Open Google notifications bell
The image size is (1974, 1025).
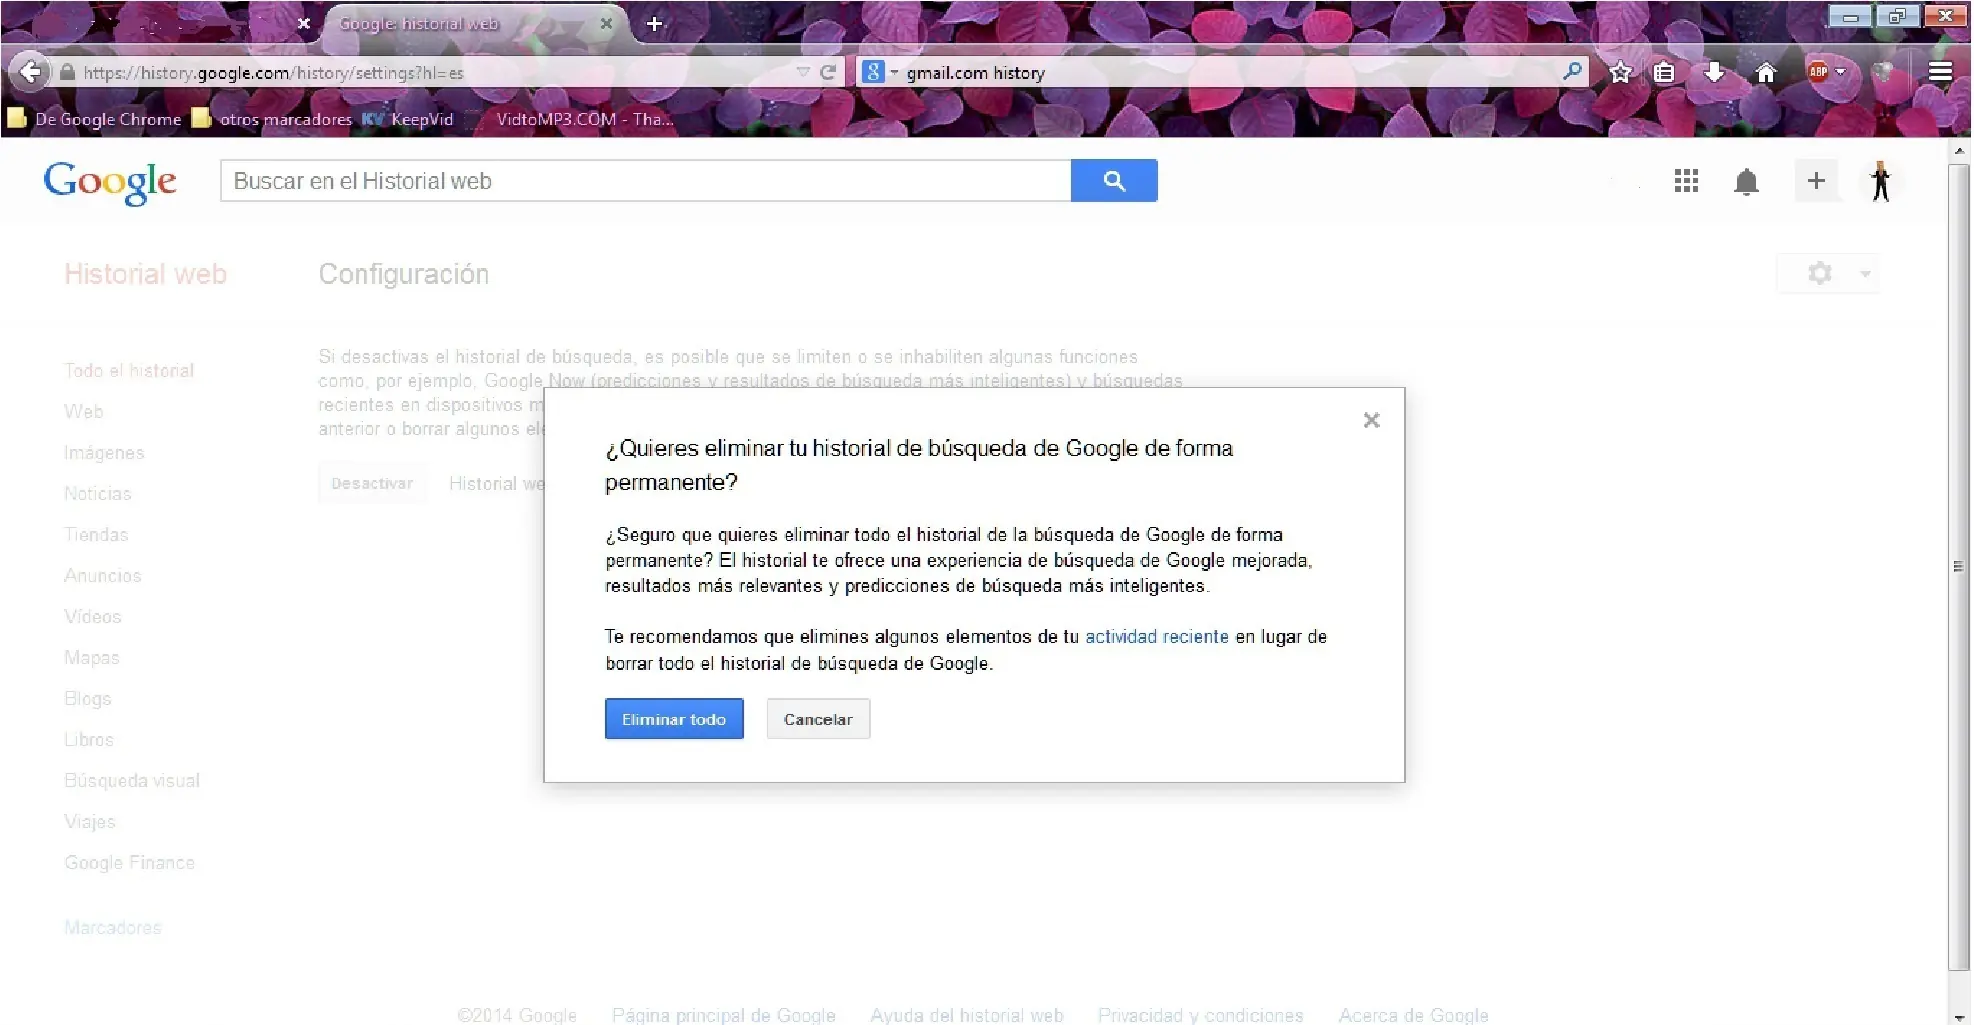click(x=1746, y=182)
